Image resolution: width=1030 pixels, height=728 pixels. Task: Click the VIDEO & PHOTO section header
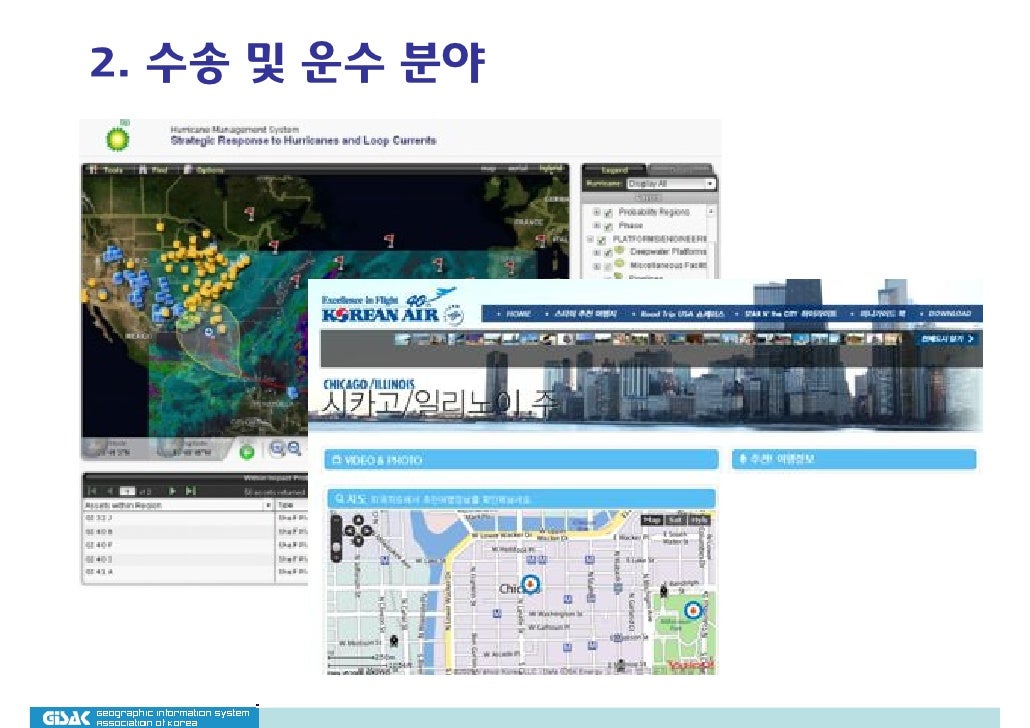coord(522,460)
